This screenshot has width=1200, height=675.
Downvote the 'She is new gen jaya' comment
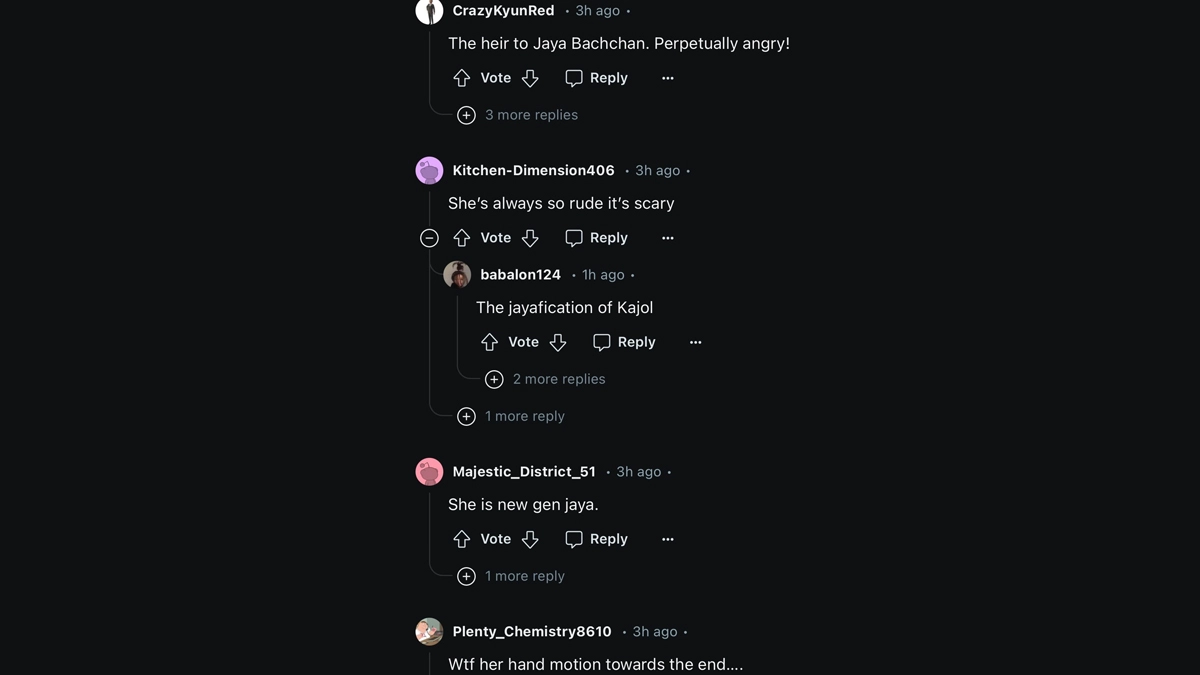530,539
